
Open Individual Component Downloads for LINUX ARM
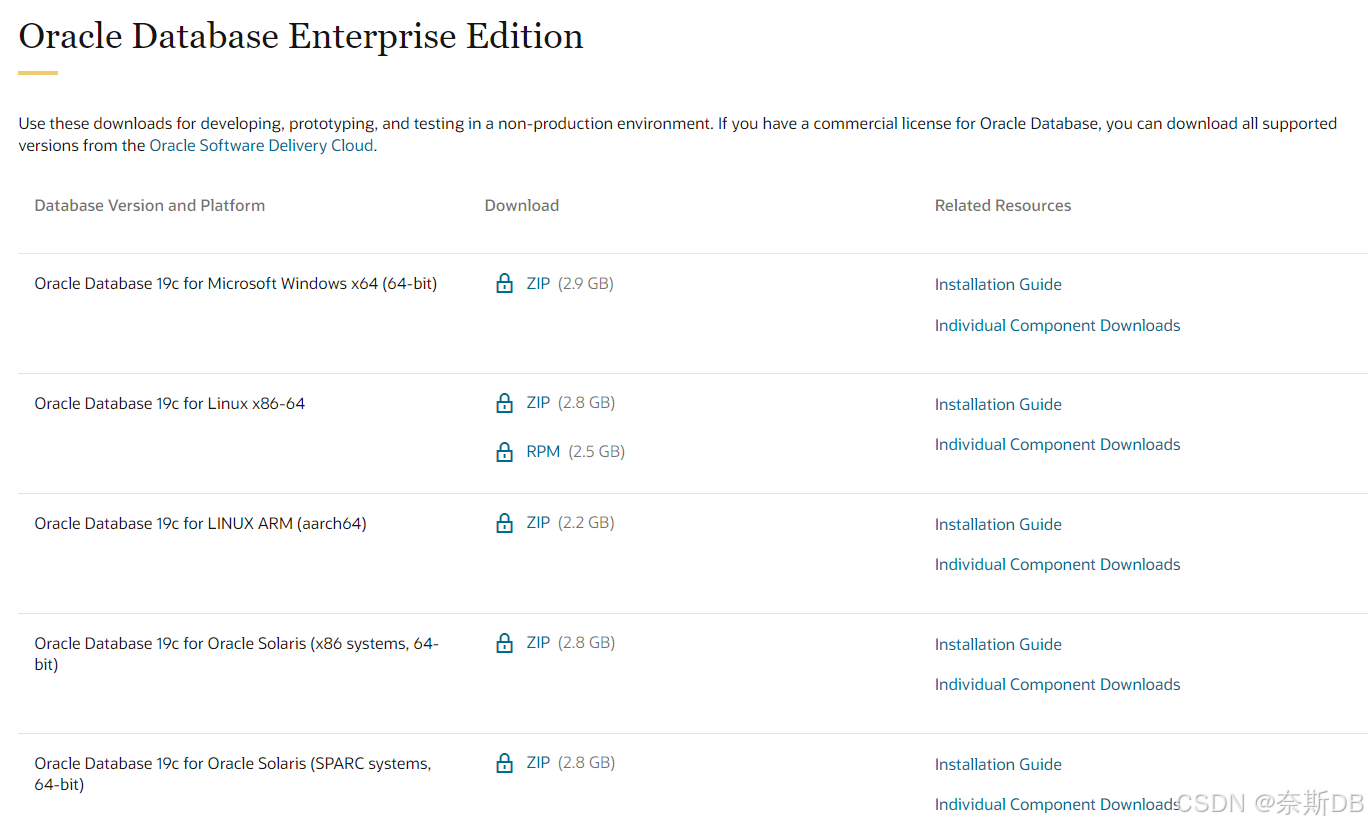tap(1057, 564)
